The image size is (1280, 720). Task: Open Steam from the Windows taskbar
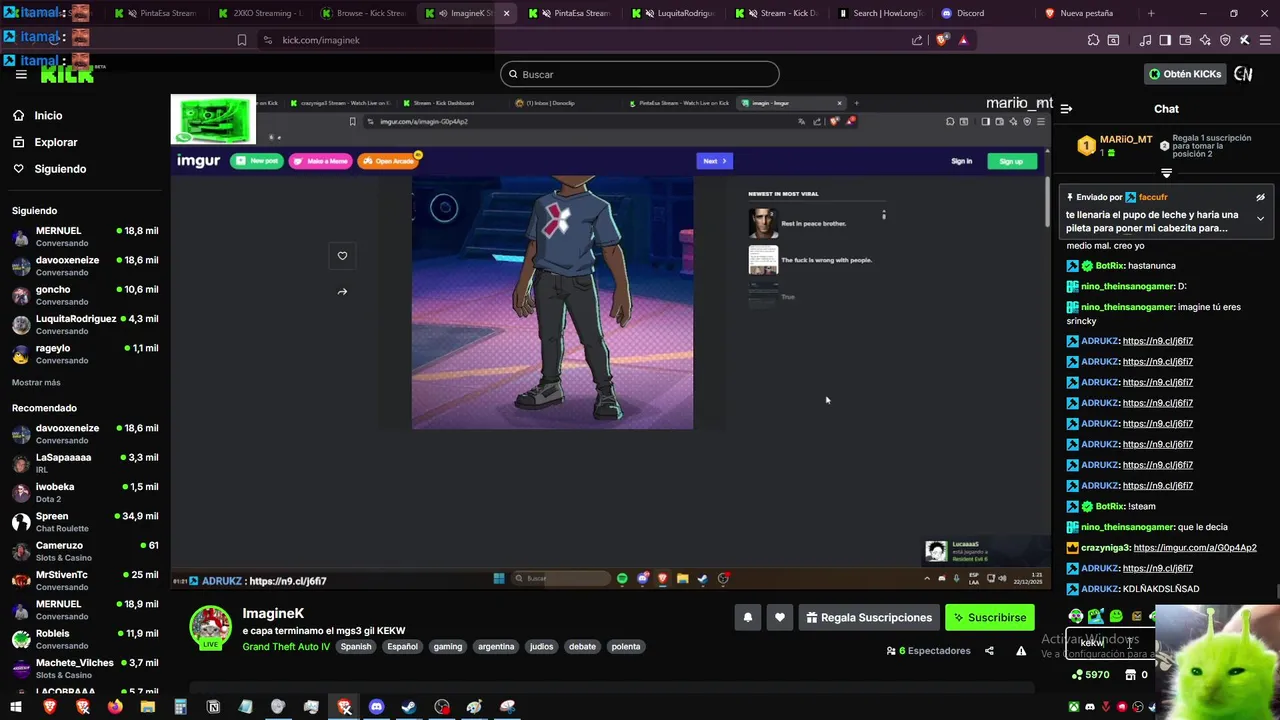coord(409,707)
